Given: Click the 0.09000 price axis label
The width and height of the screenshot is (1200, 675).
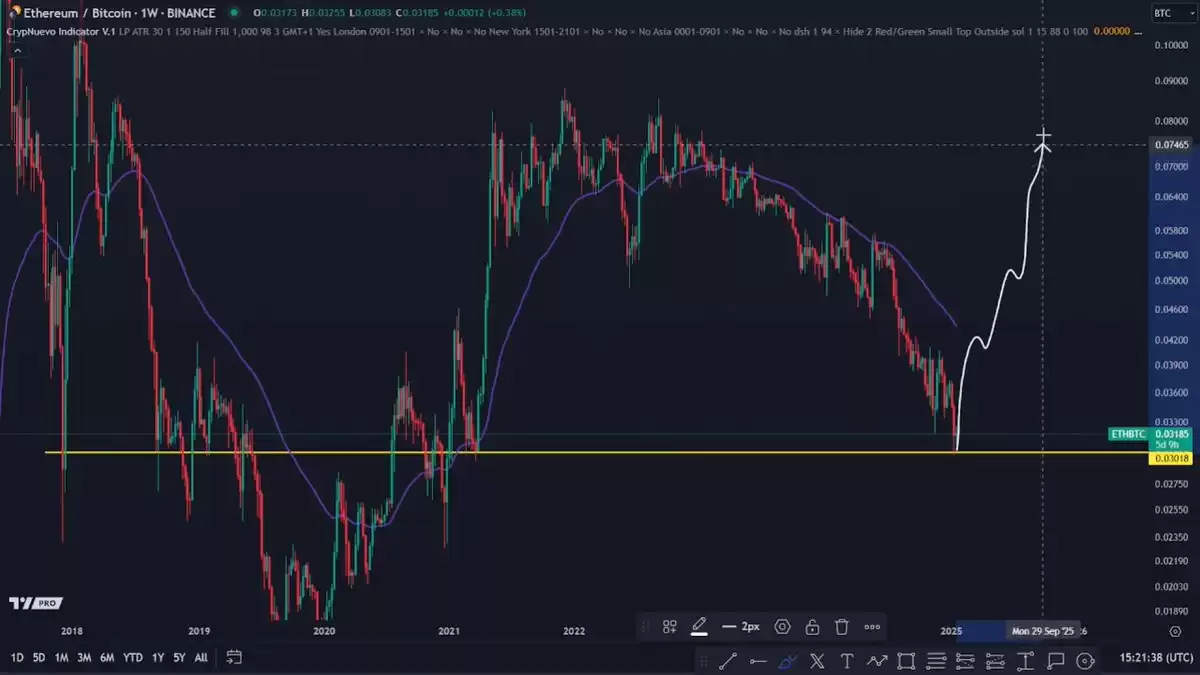Looking at the screenshot, I should click(1171, 82).
